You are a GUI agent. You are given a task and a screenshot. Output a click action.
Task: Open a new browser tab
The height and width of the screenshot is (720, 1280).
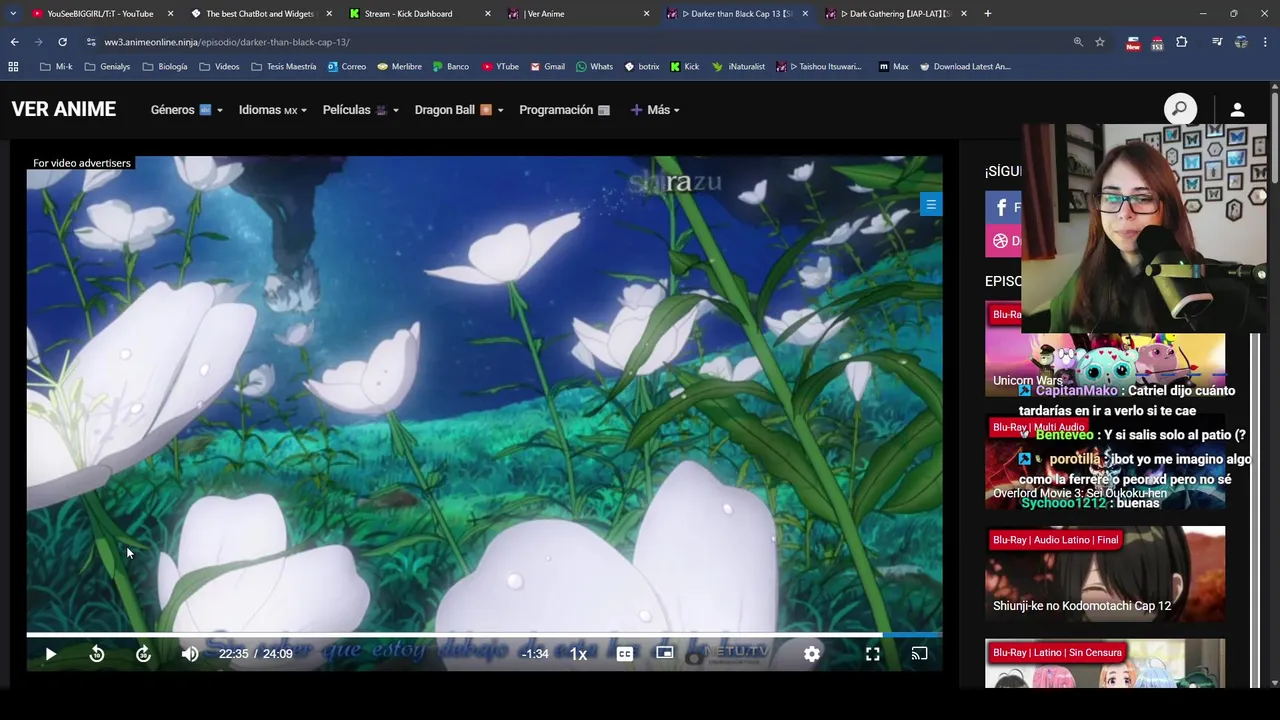988,14
